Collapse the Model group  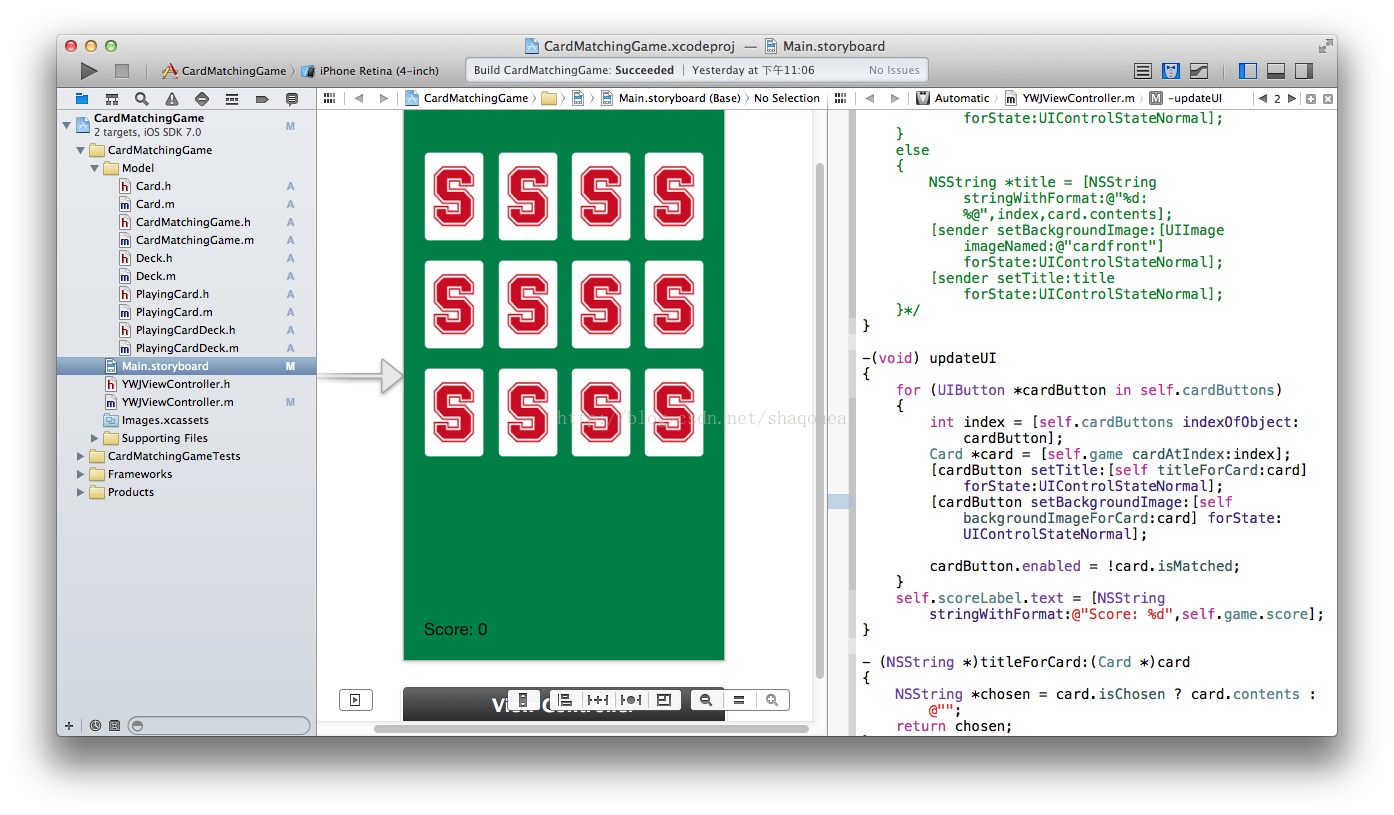[x=95, y=168]
